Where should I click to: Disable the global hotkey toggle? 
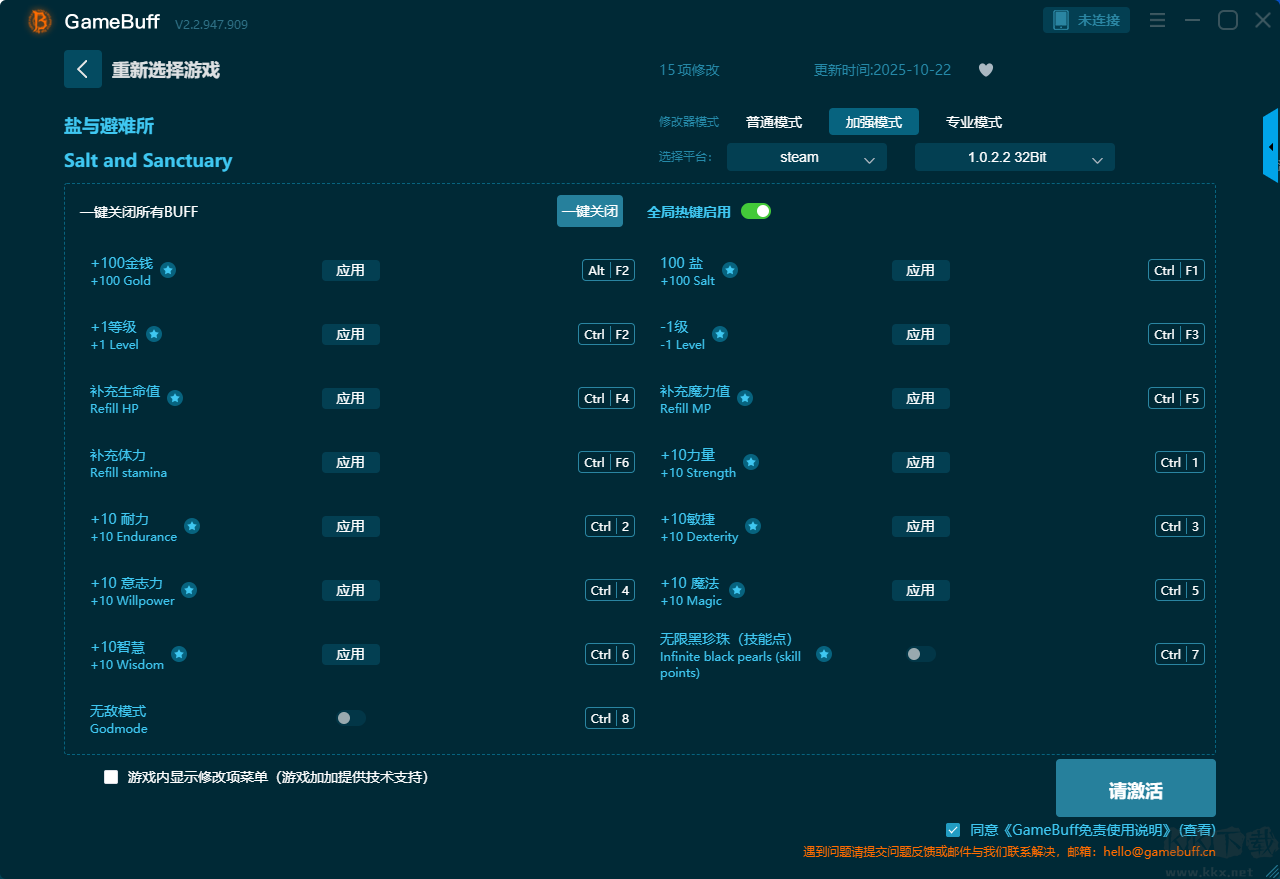pyautogui.click(x=756, y=211)
